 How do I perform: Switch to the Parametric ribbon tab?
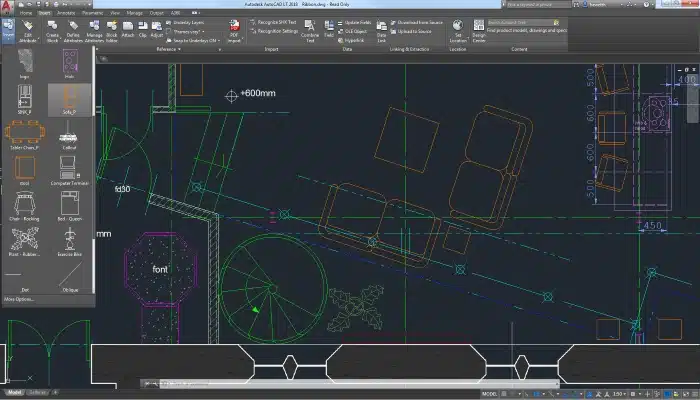[92, 13]
